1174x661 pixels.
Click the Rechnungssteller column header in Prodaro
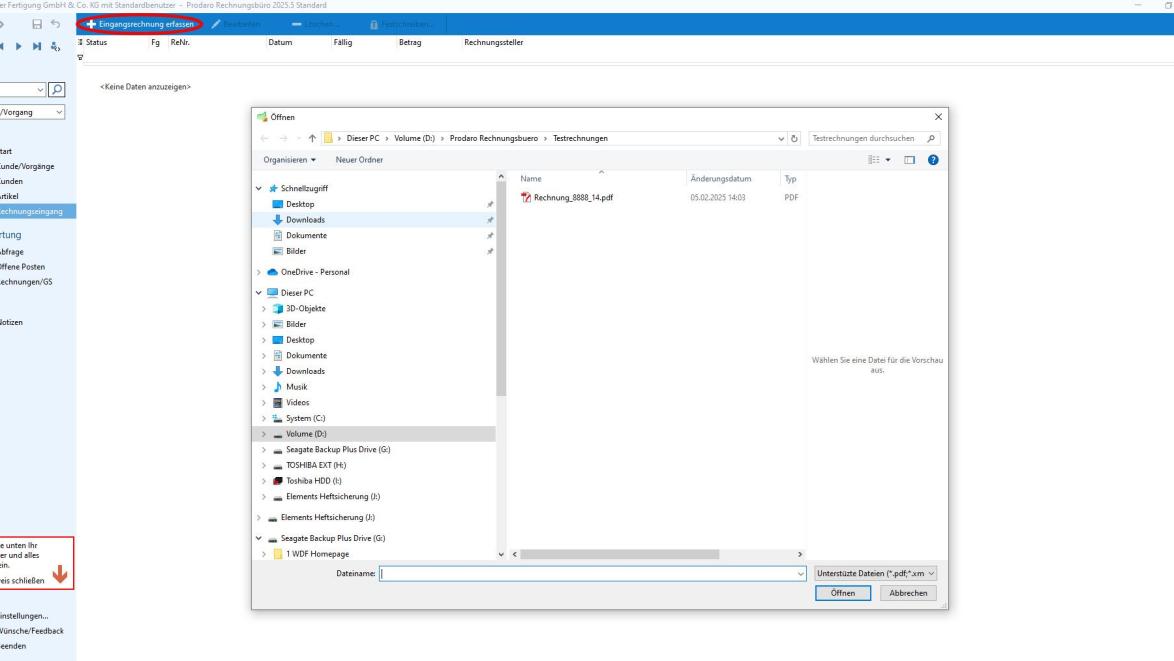(493, 43)
